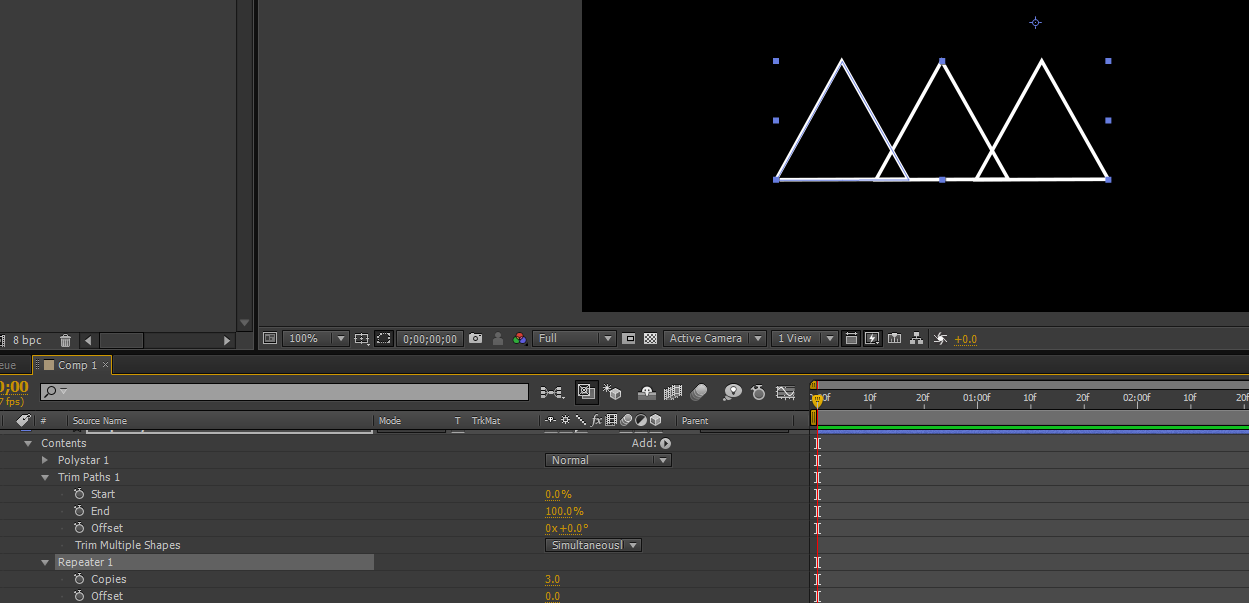Click the Label tag column header
Viewport: 1249px width, 603px height.
coord(23,421)
